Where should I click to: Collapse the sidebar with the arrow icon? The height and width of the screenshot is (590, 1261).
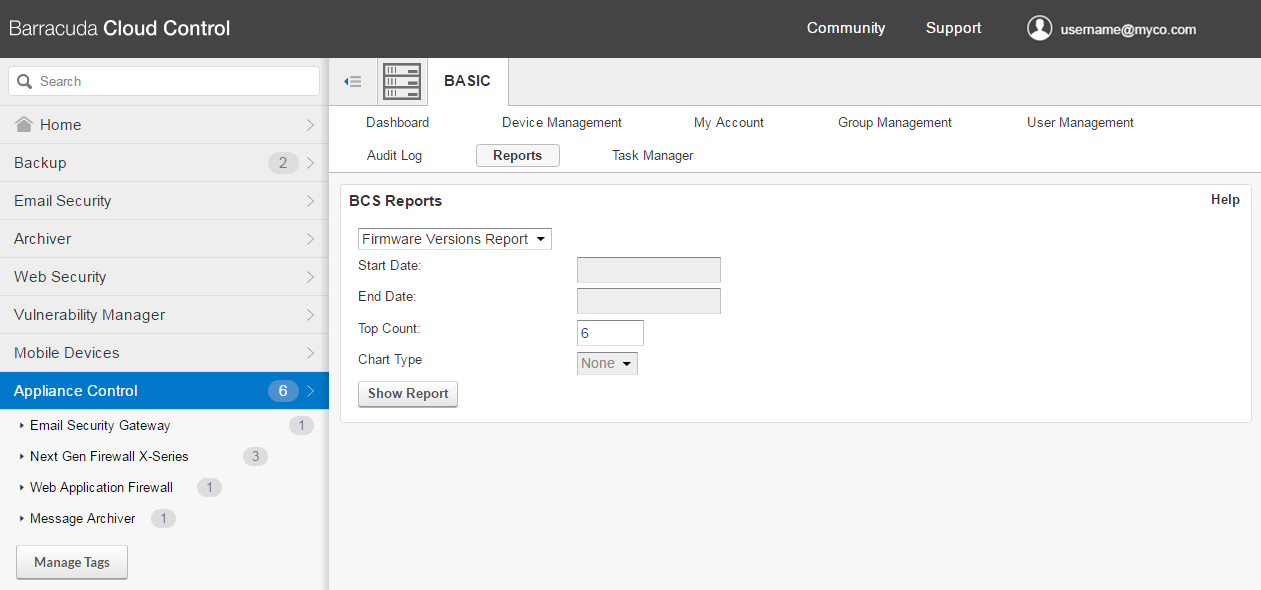click(x=352, y=81)
